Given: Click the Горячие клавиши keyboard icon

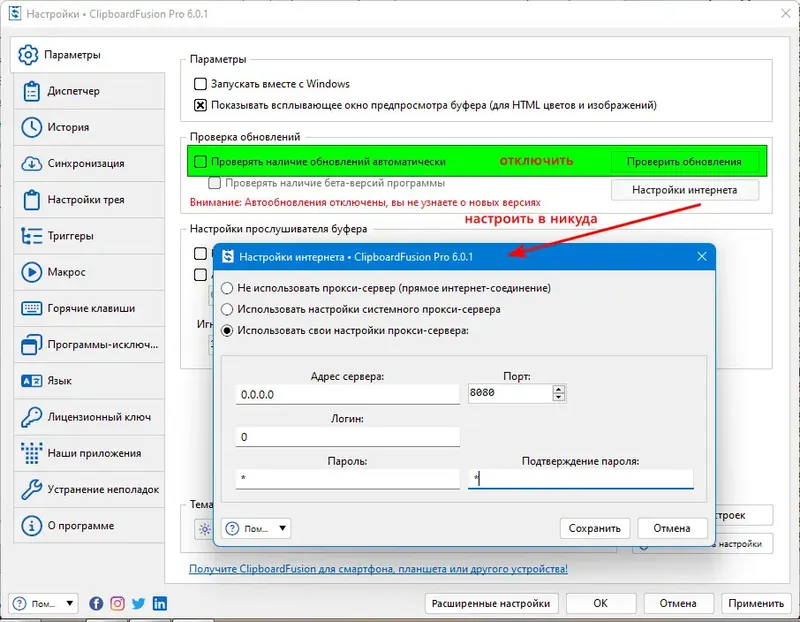Looking at the screenshot, I should (32, 308).
